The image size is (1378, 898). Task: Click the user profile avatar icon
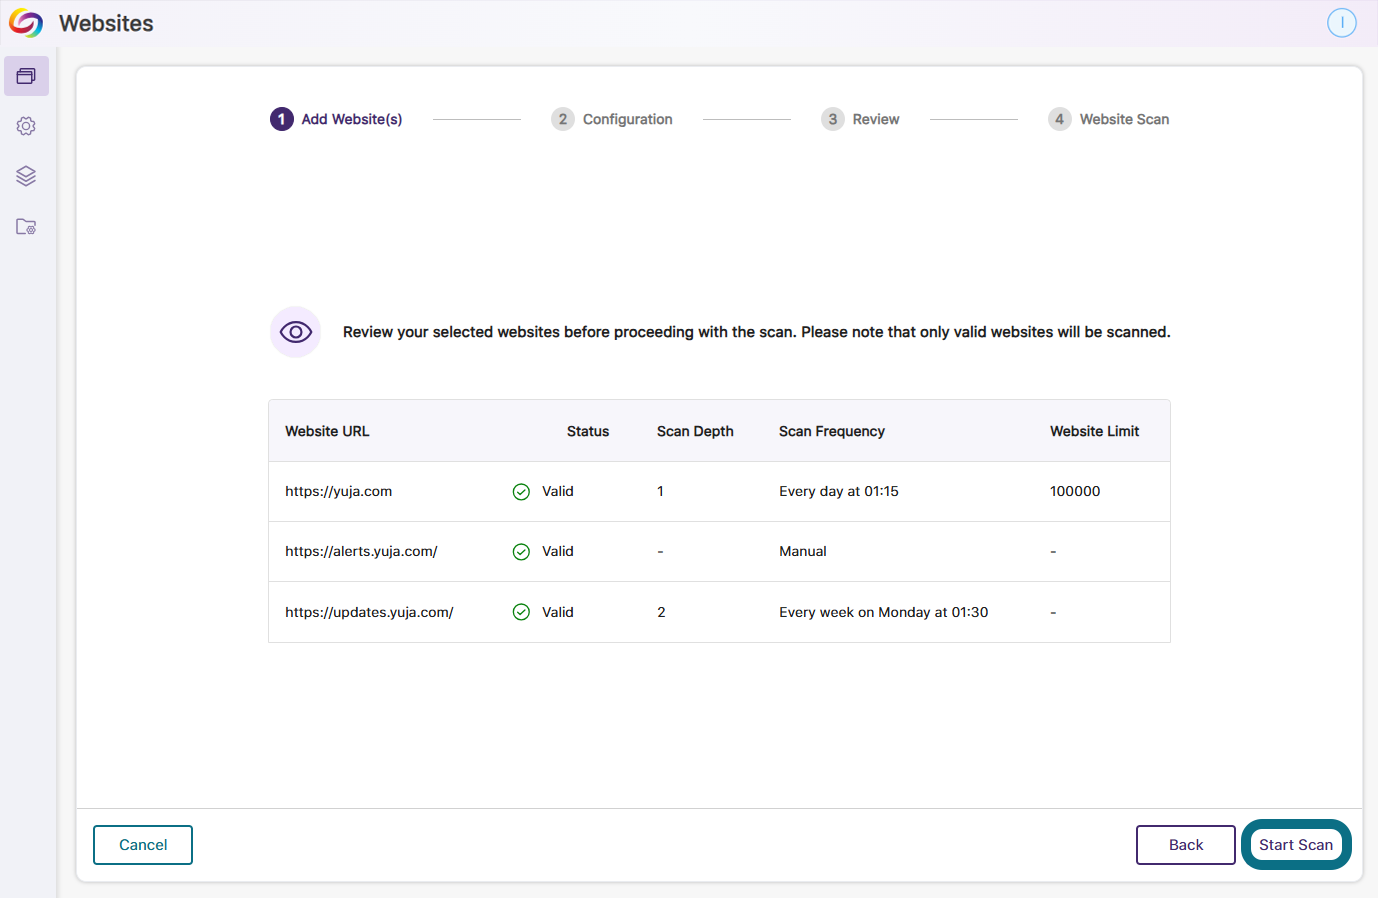pyautogui.click(x=1342, y=23)
